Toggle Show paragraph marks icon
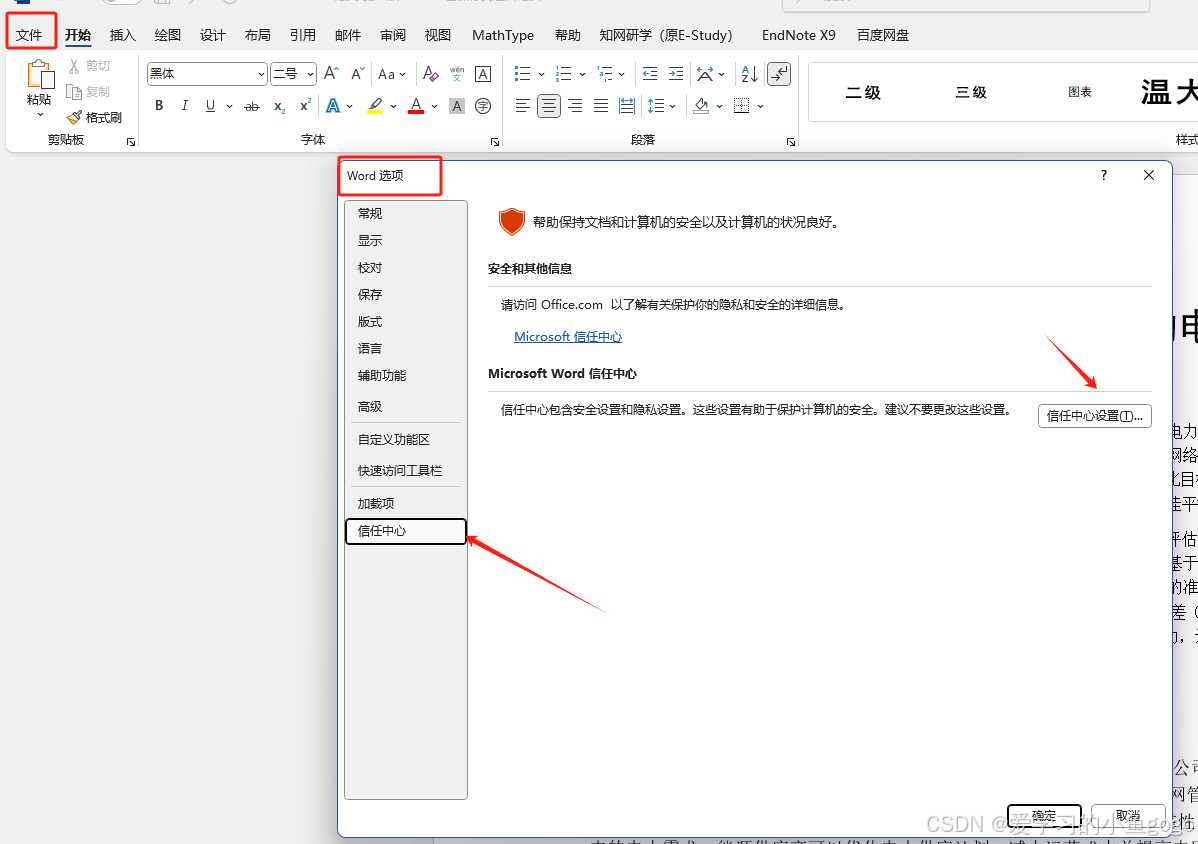This screenshot has width=1198, height=844. click(779, 73)
